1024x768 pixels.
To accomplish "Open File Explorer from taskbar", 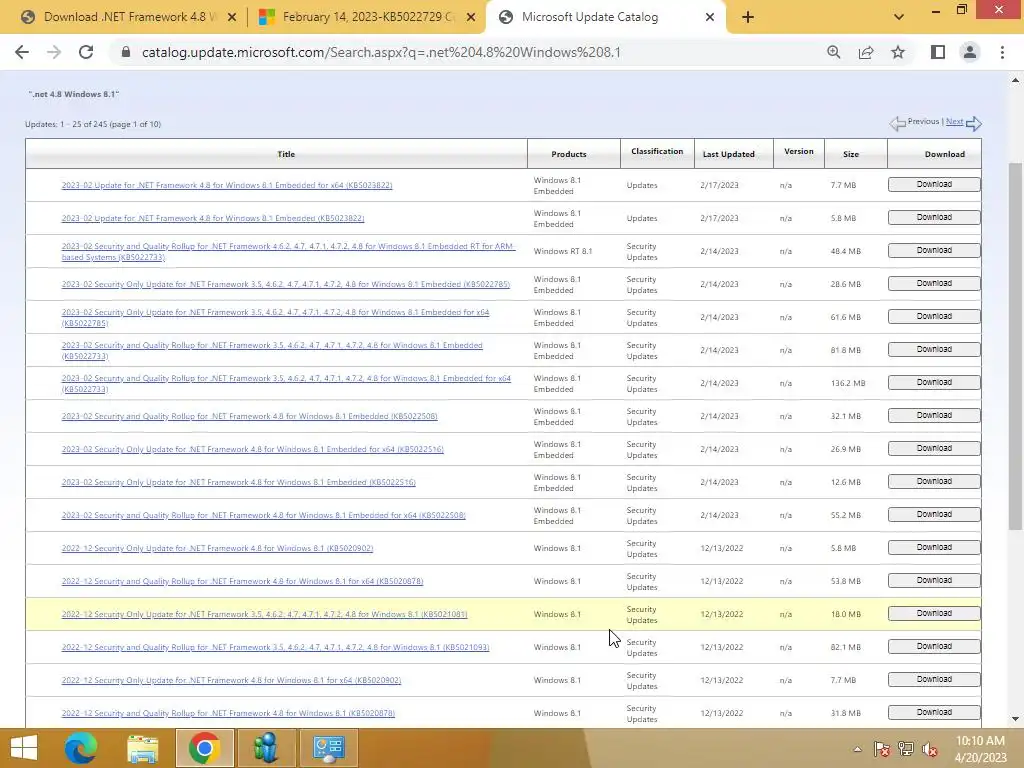I will tap(143, 748).
